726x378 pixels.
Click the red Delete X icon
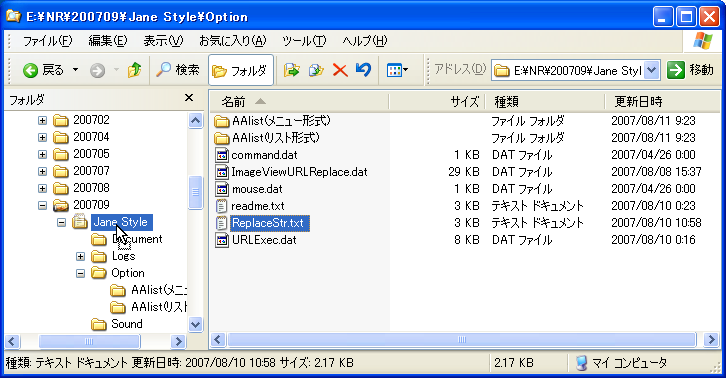(x=340, y=70)
